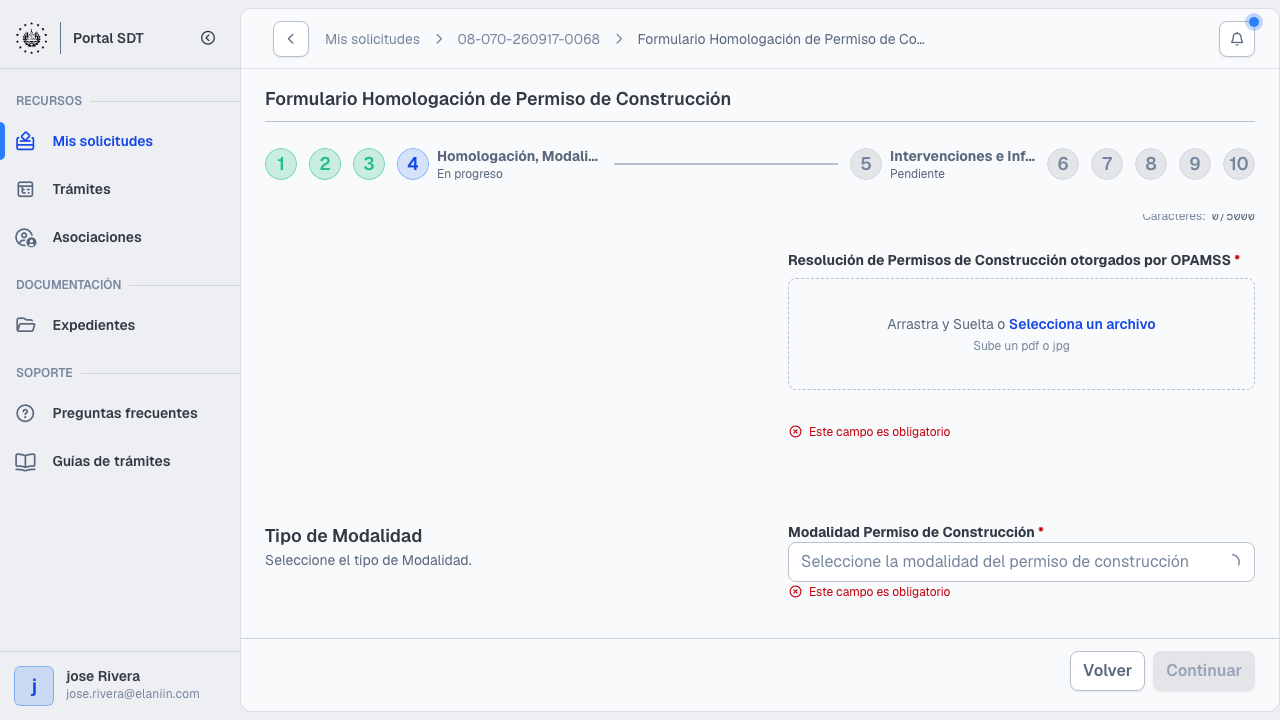Open the Trámites sidebar item

coord(120,189)
